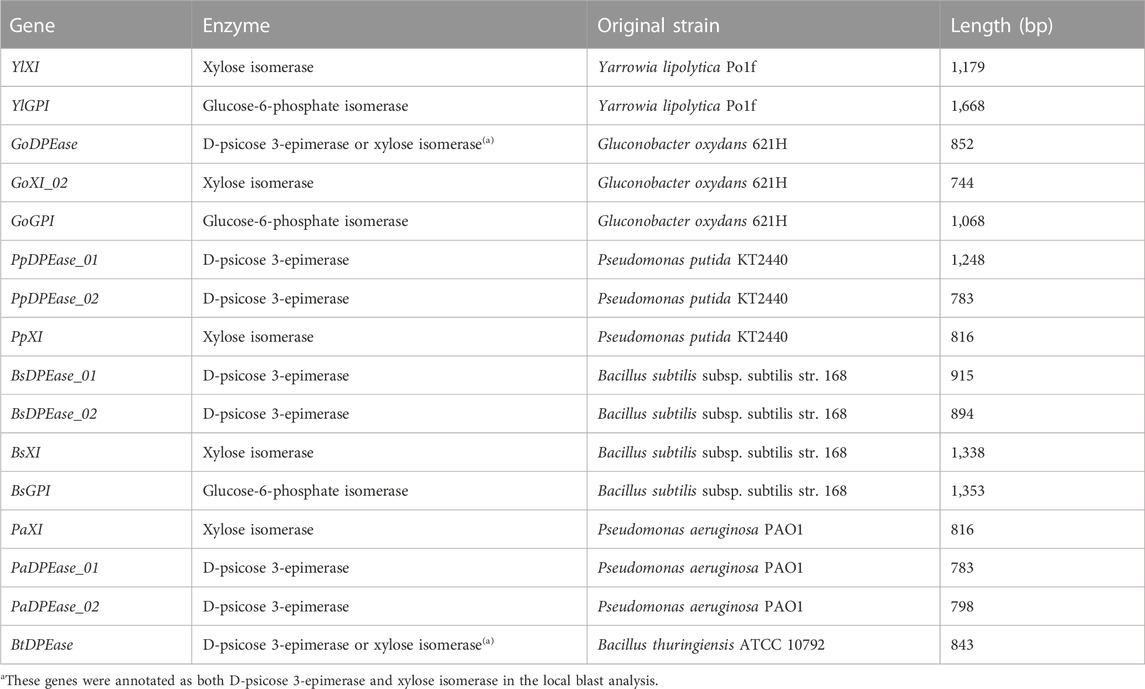1145x689 pixels.
Task: Click the footnote text below the table
Action: coord(329,681)
